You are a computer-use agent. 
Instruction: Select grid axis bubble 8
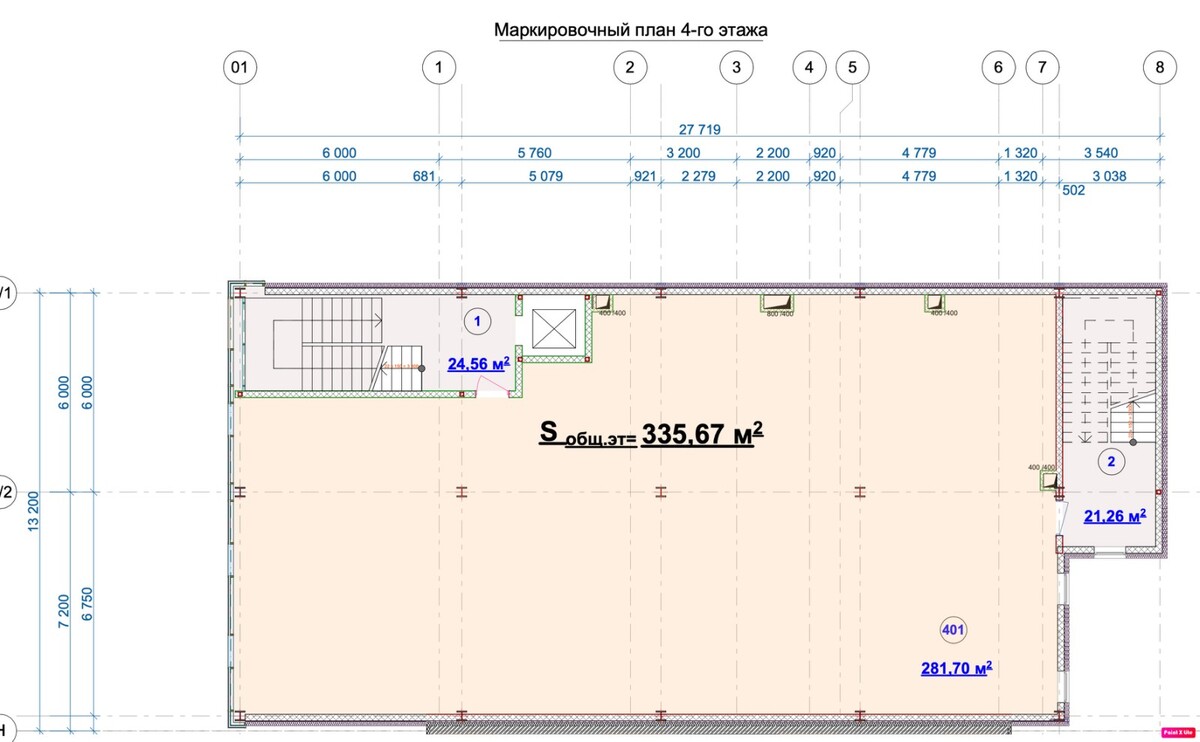tap(1159, 68)
